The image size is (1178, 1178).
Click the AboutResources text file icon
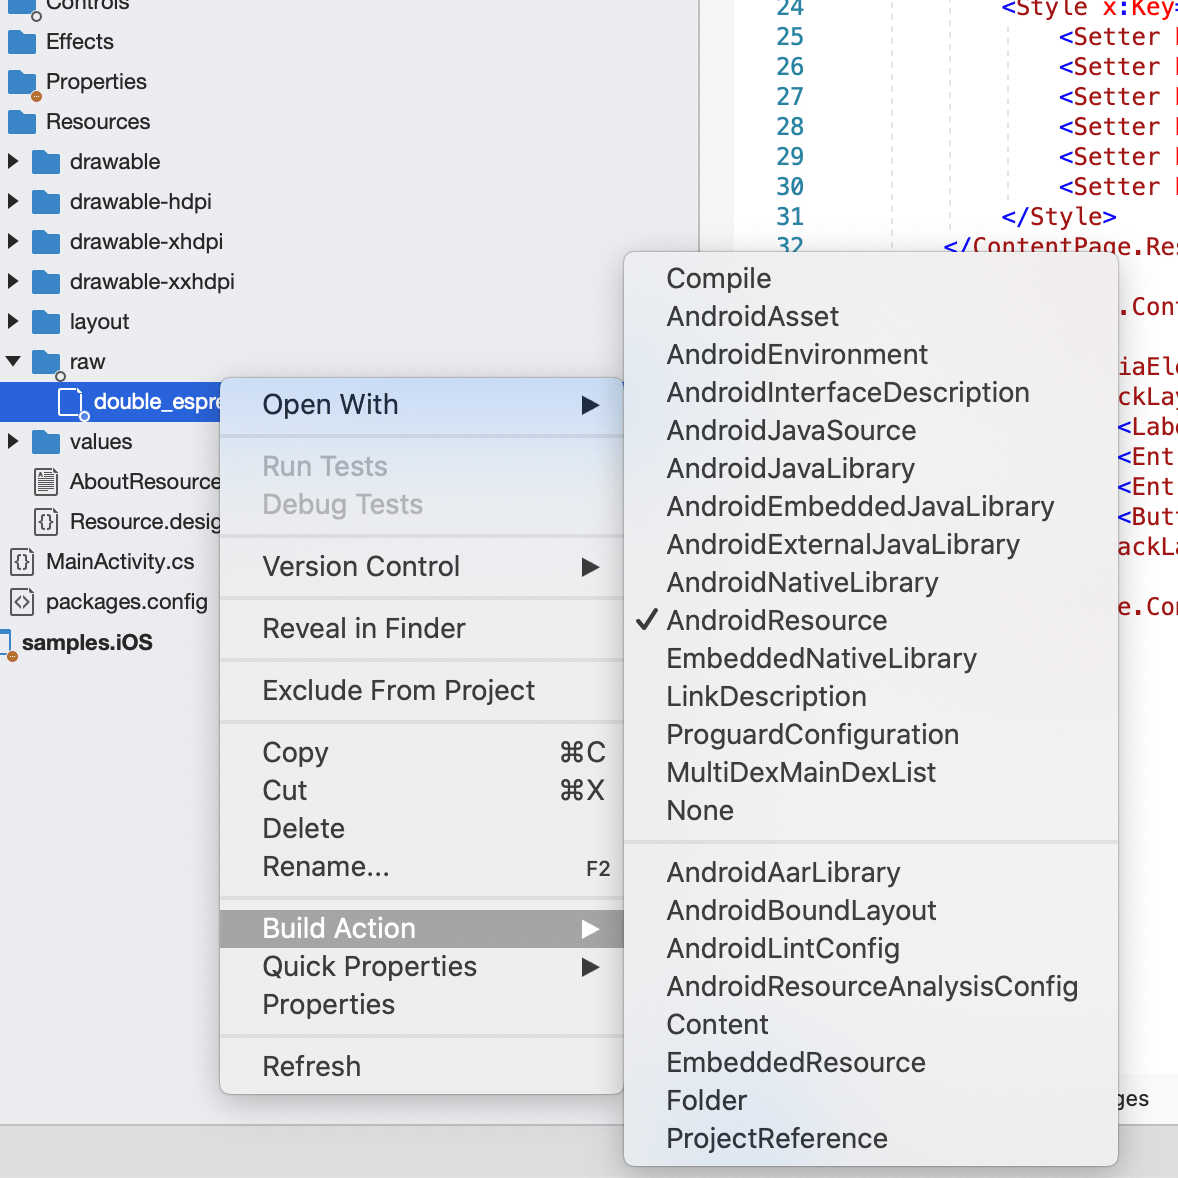pyautogui.click(x=46, y=482)
